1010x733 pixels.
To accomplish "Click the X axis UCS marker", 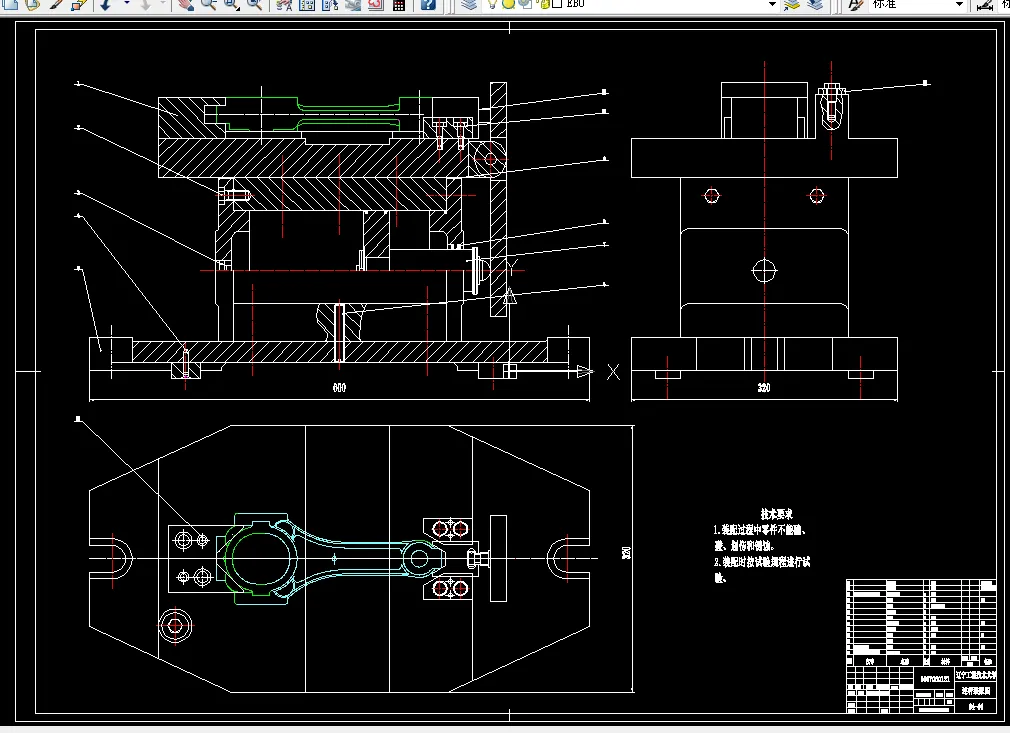I will [613, 372].
